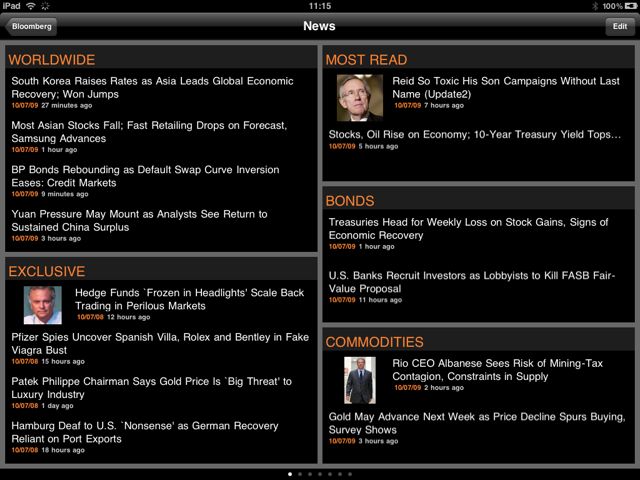This screenshot has width=640, height=480.
Task: Tap the 11:15 clock in status bar
Action: coord(320,6)
